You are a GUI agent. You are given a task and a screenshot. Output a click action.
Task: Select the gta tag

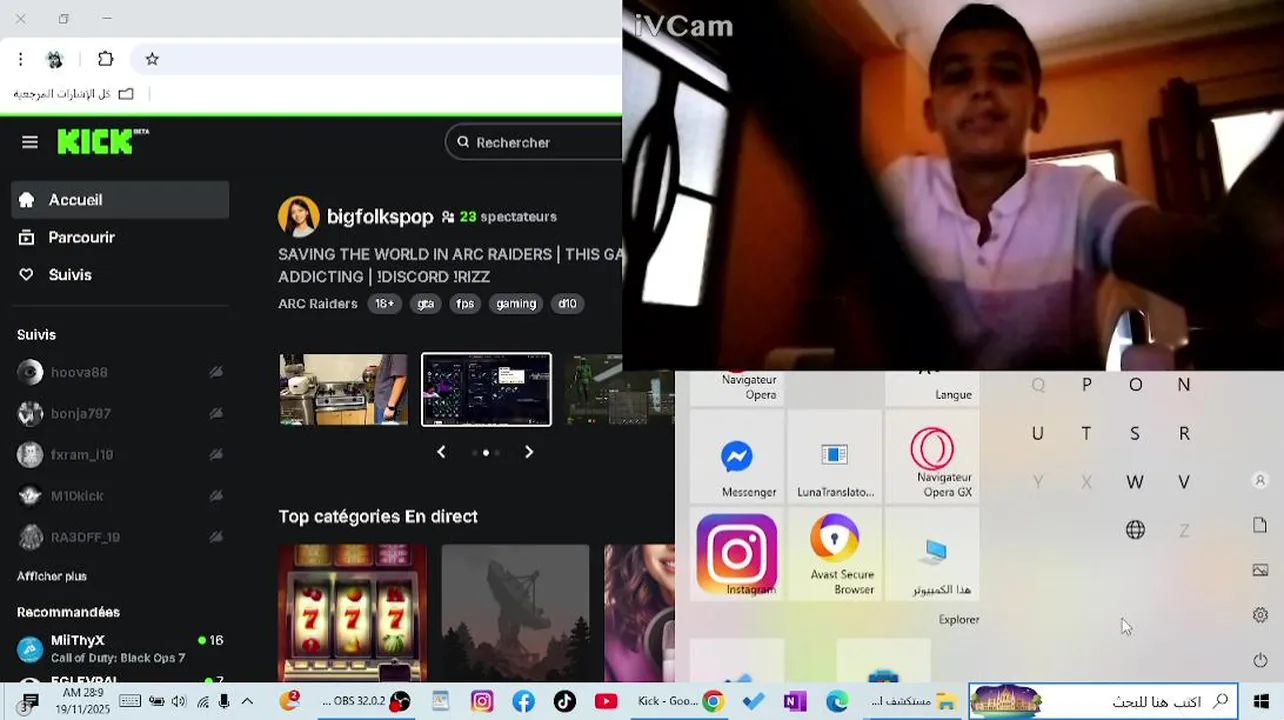[x=426, y=304]
